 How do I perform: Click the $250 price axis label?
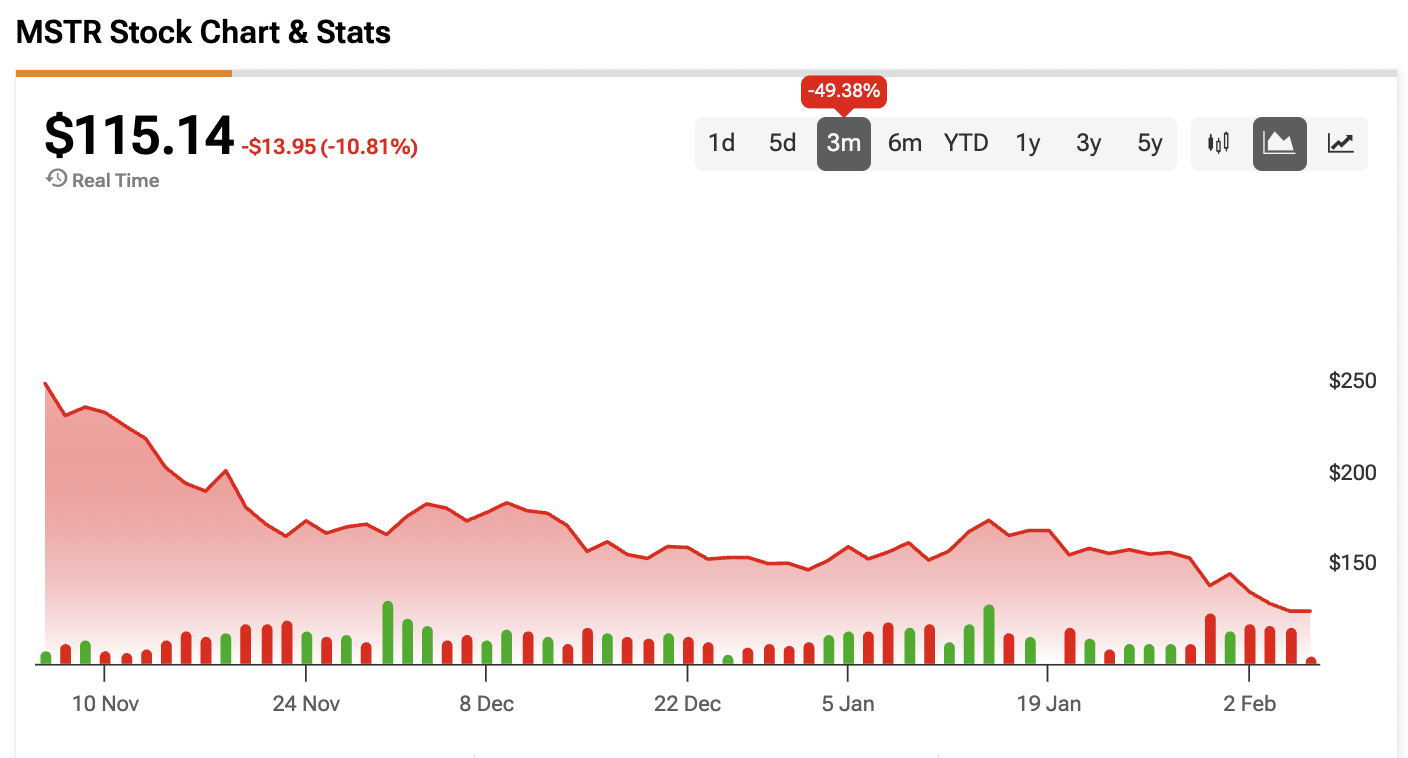tap(1352, 380)
